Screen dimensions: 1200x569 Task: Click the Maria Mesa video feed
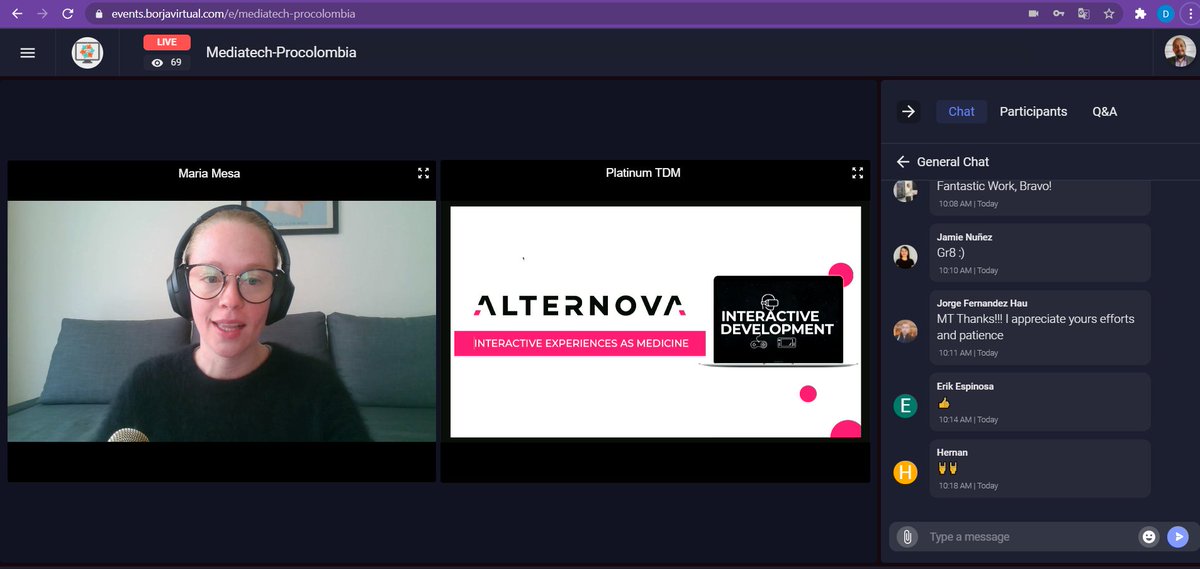(222, 321)
